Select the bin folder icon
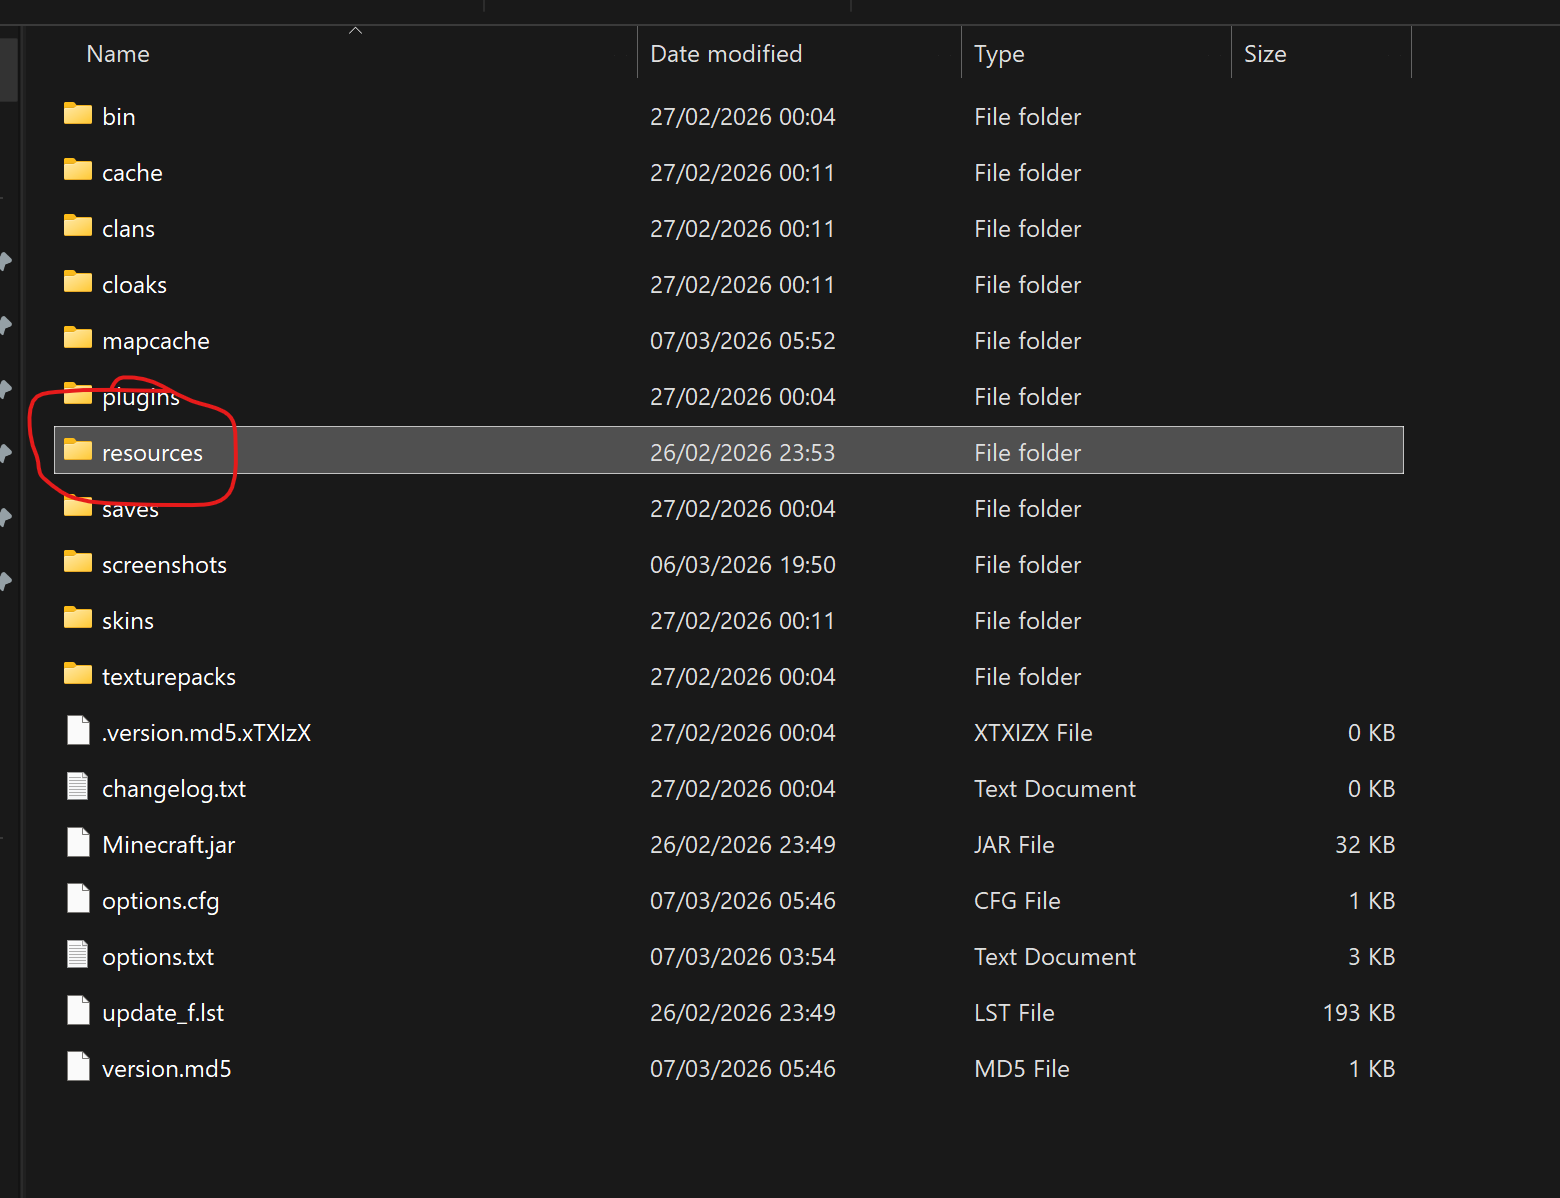This screenshot has width=1560, height=1198. click(78, 114)
